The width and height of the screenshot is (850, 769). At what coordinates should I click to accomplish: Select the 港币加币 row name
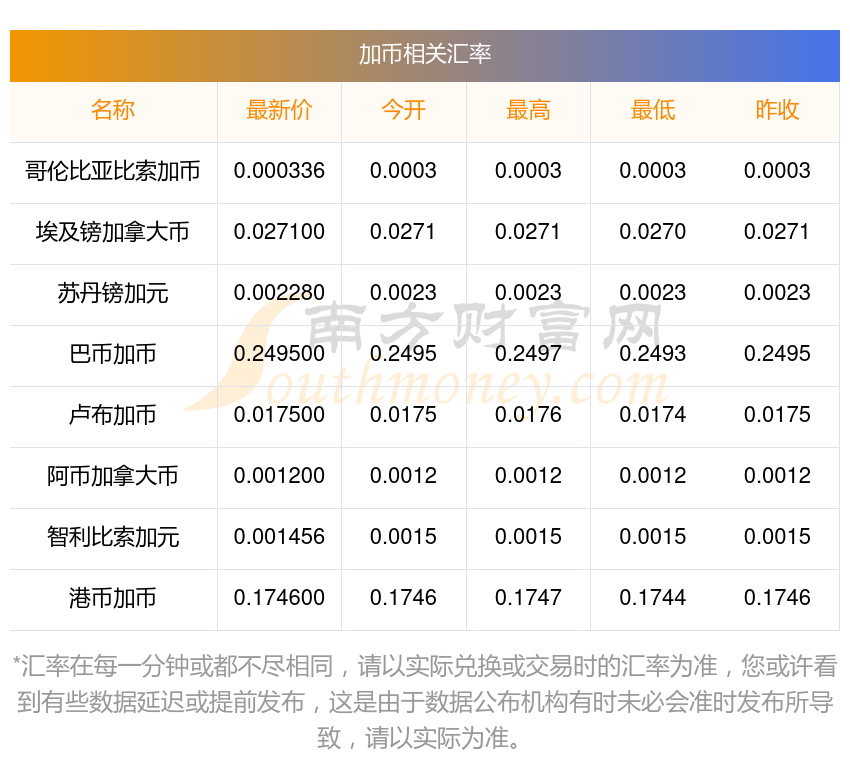113,598
